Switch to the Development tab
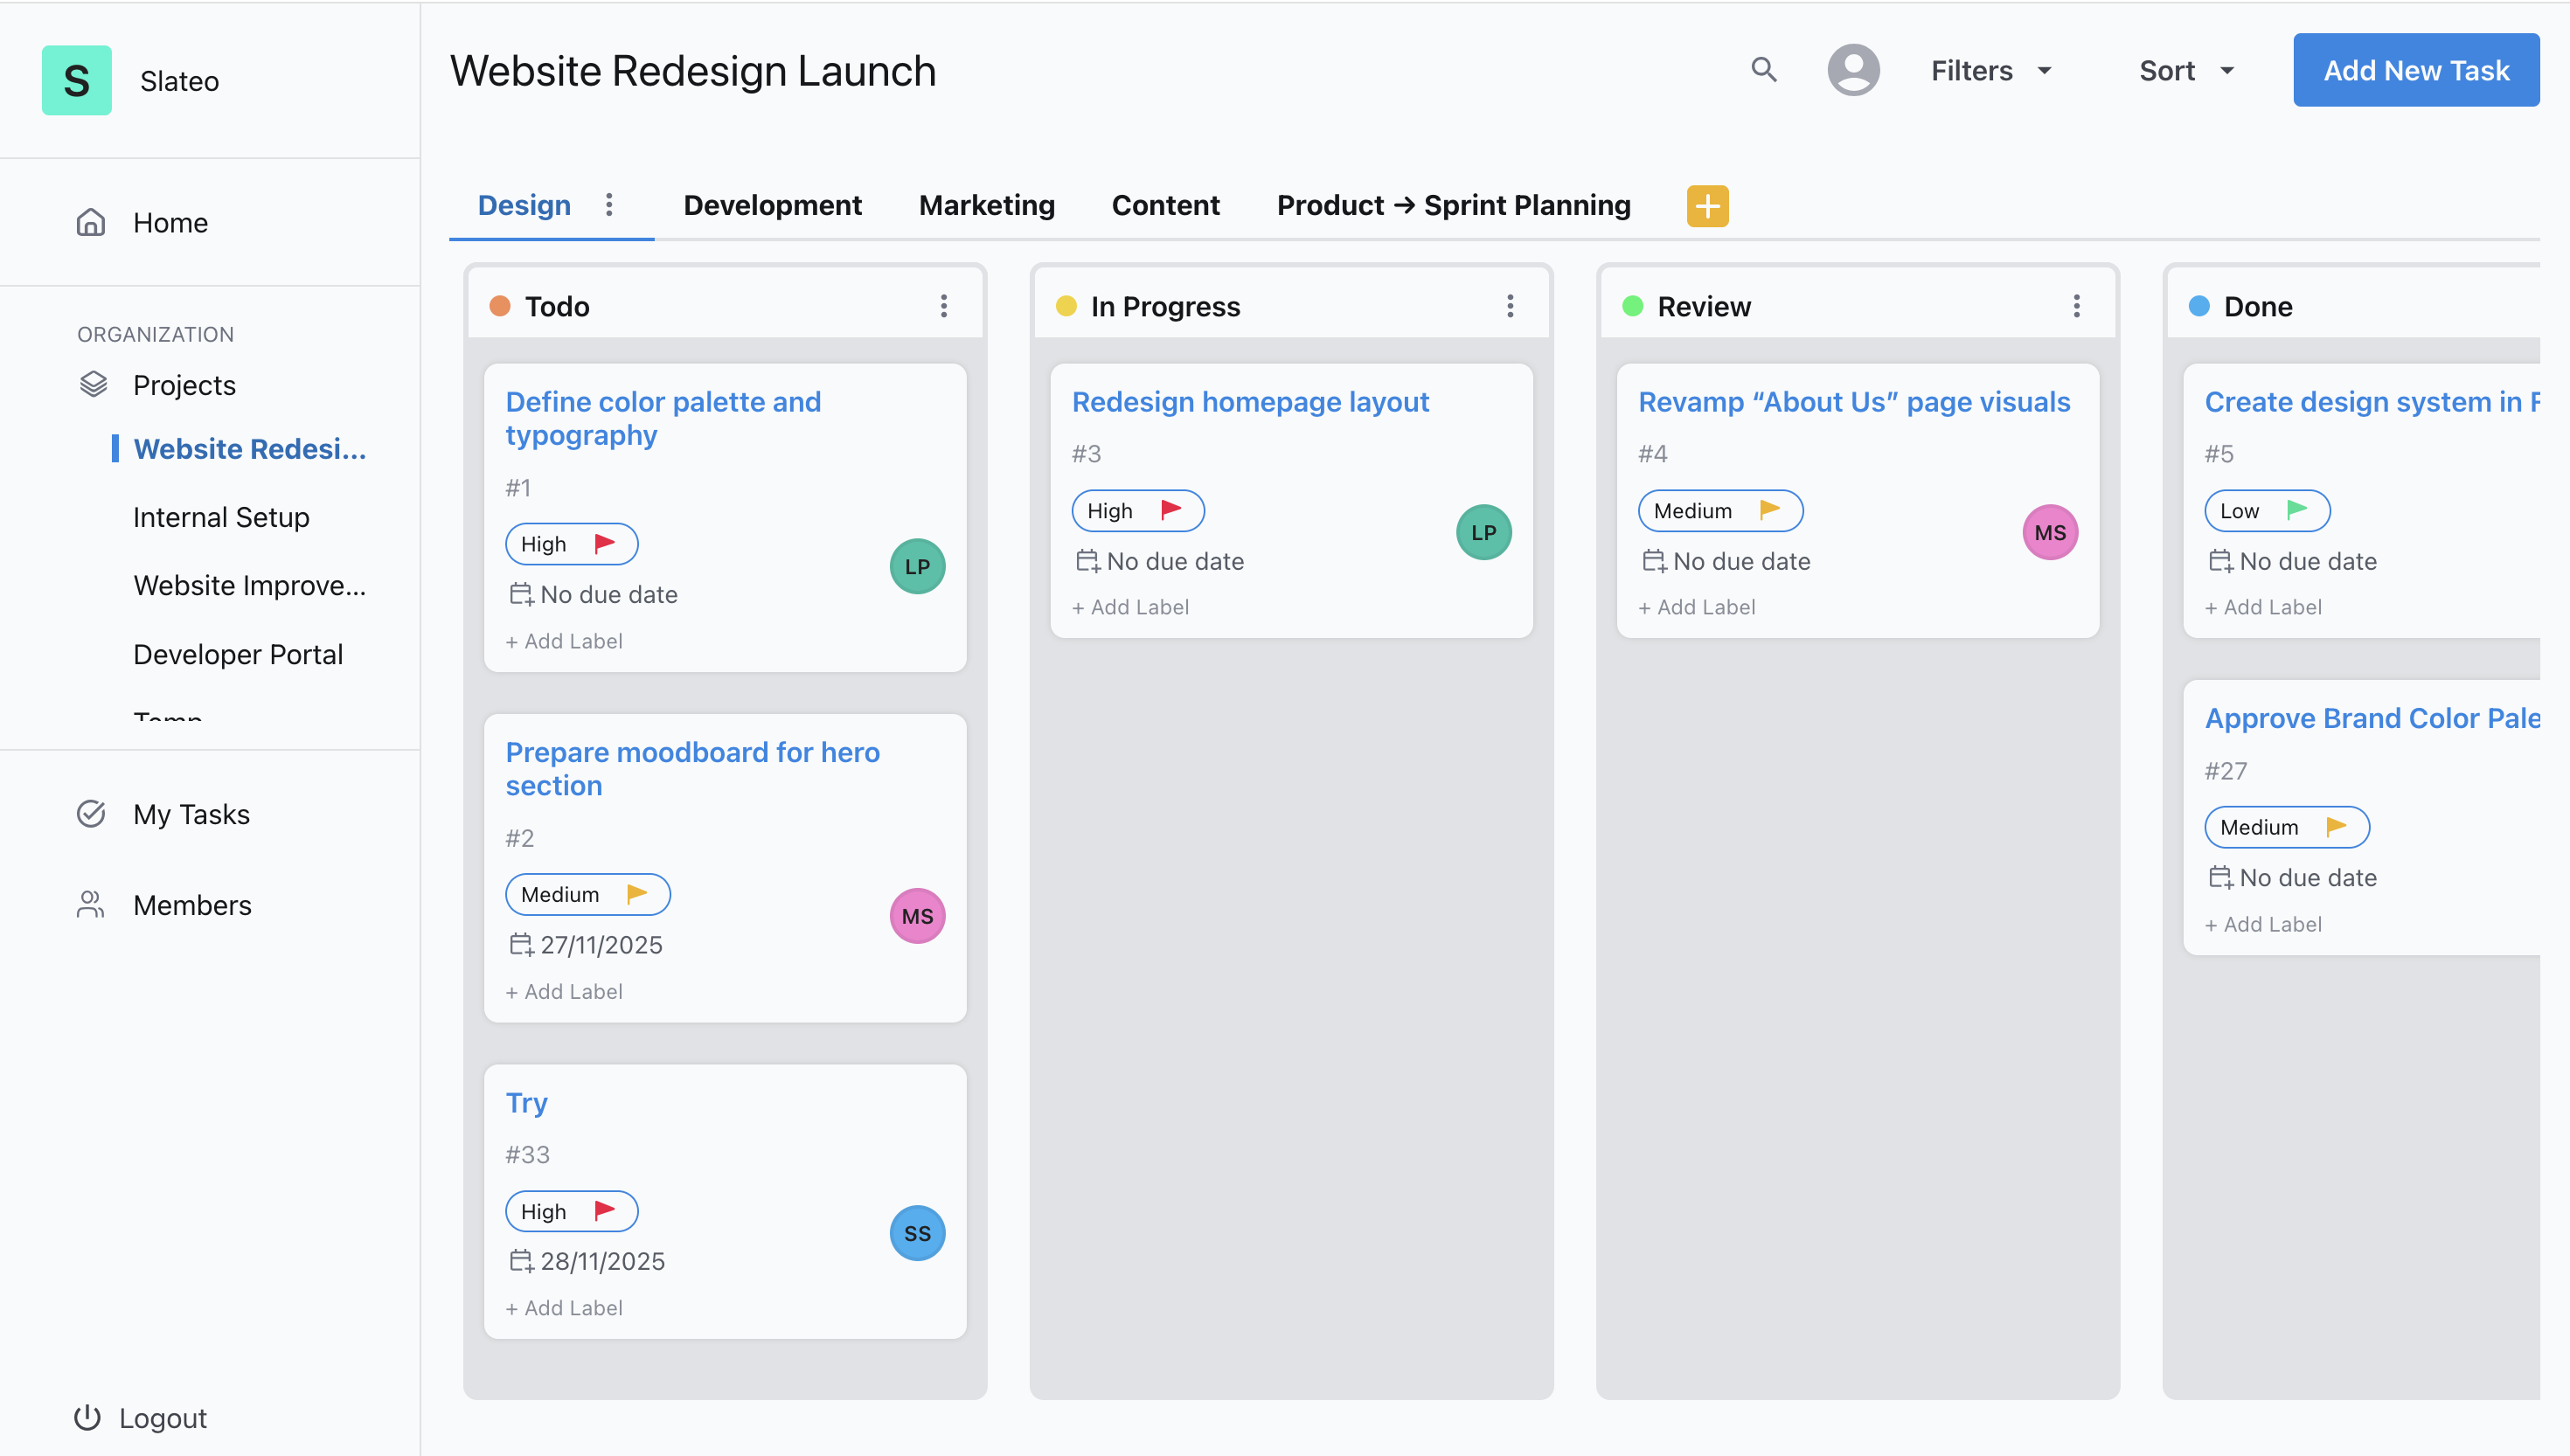The image size is (2570, 1456). pos(772,205)
